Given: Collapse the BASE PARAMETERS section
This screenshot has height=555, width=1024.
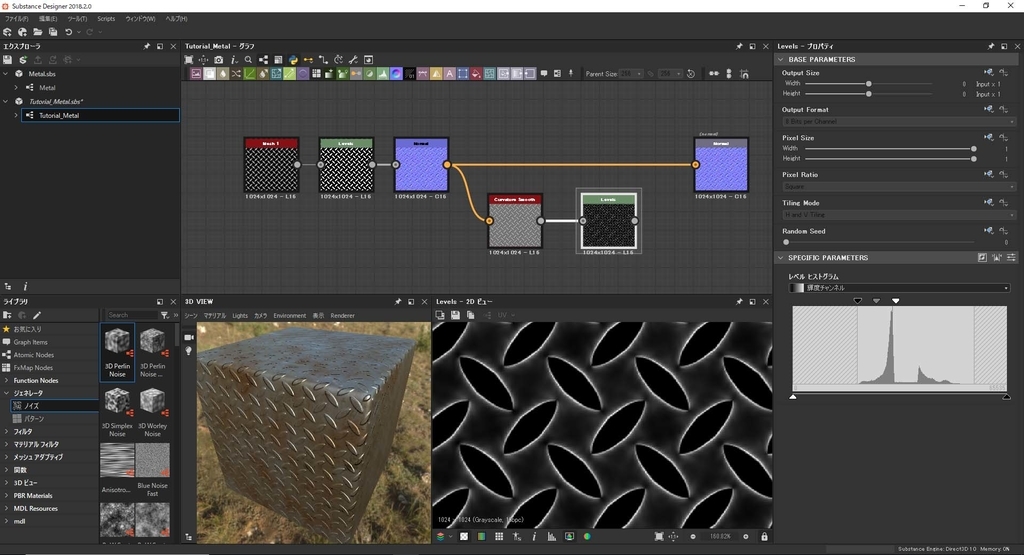Looking at the screenshot, I should point(781,60).
